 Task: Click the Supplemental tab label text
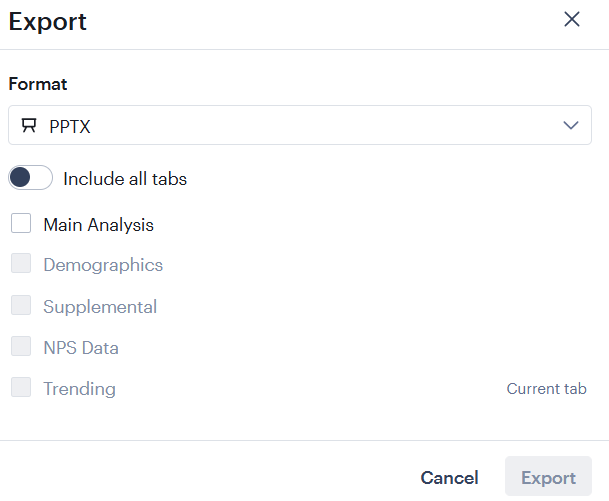click(100, 307)
